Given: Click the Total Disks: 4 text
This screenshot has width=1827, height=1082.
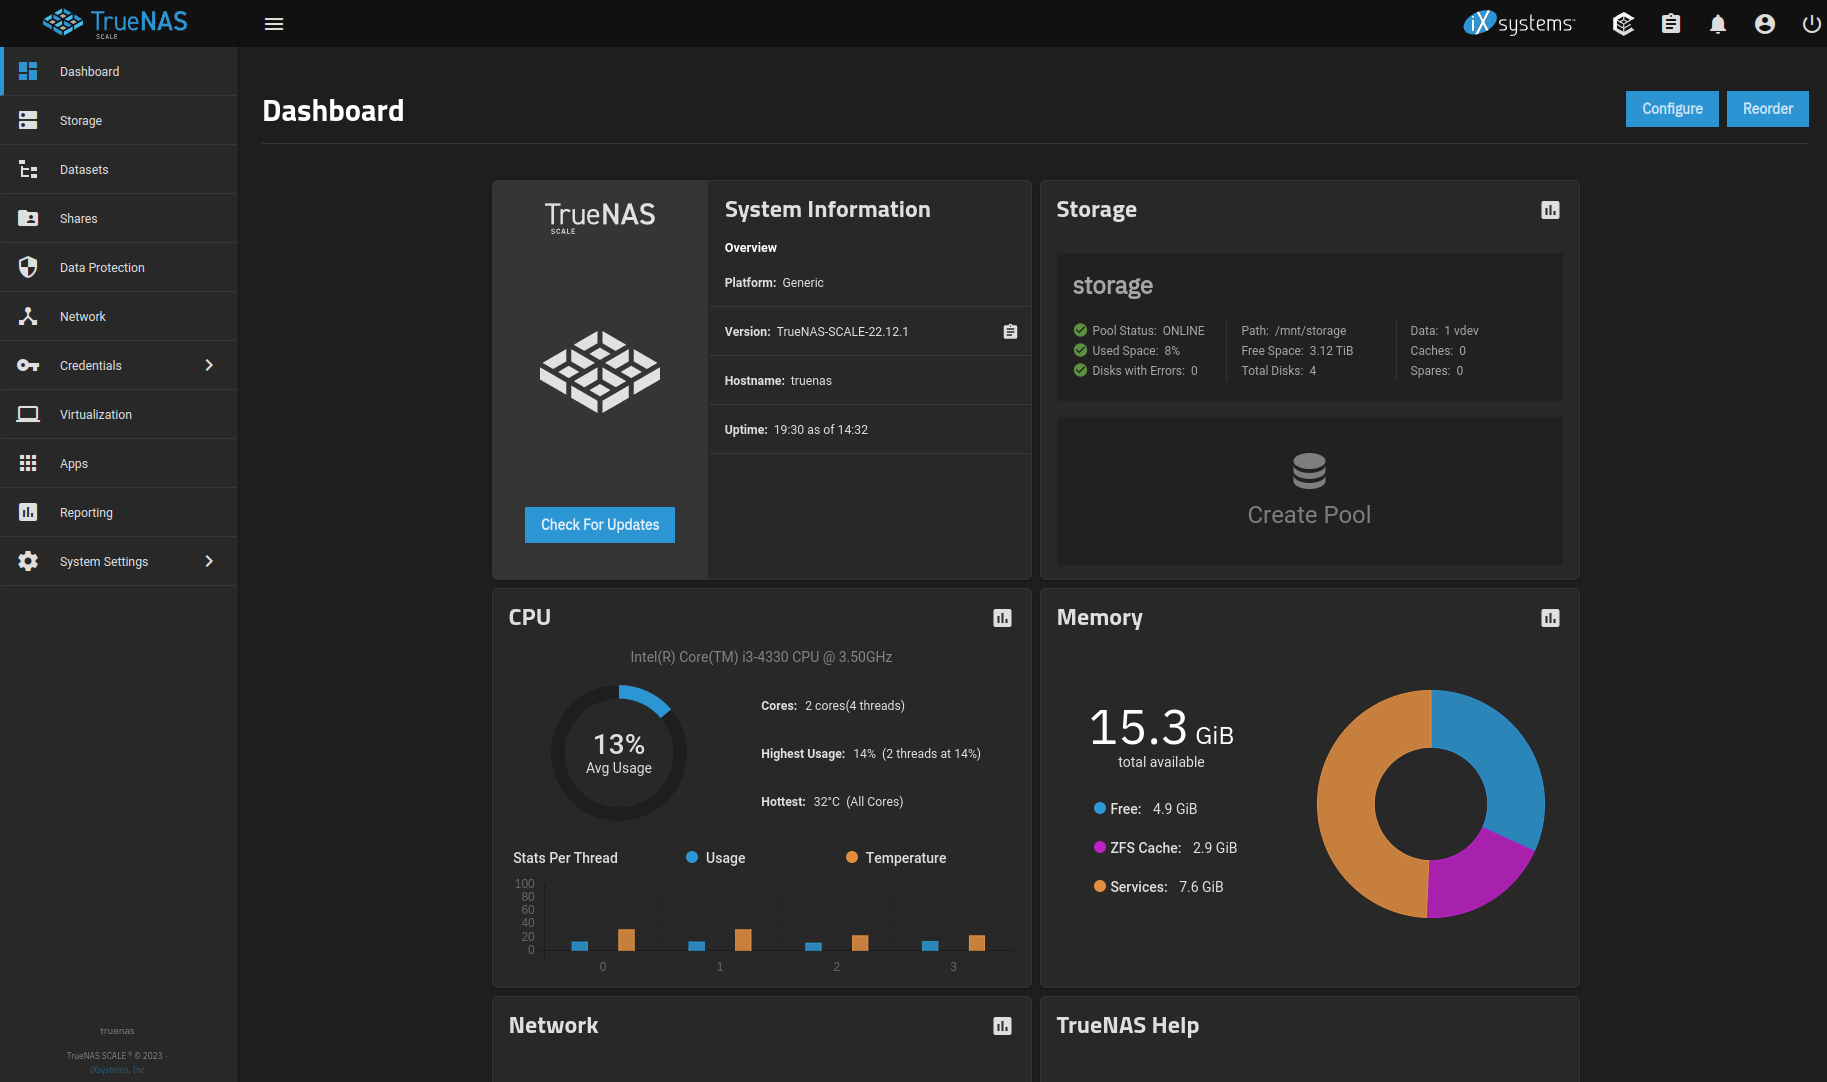Looking at the screenshot, I should tap(1278, 371).
